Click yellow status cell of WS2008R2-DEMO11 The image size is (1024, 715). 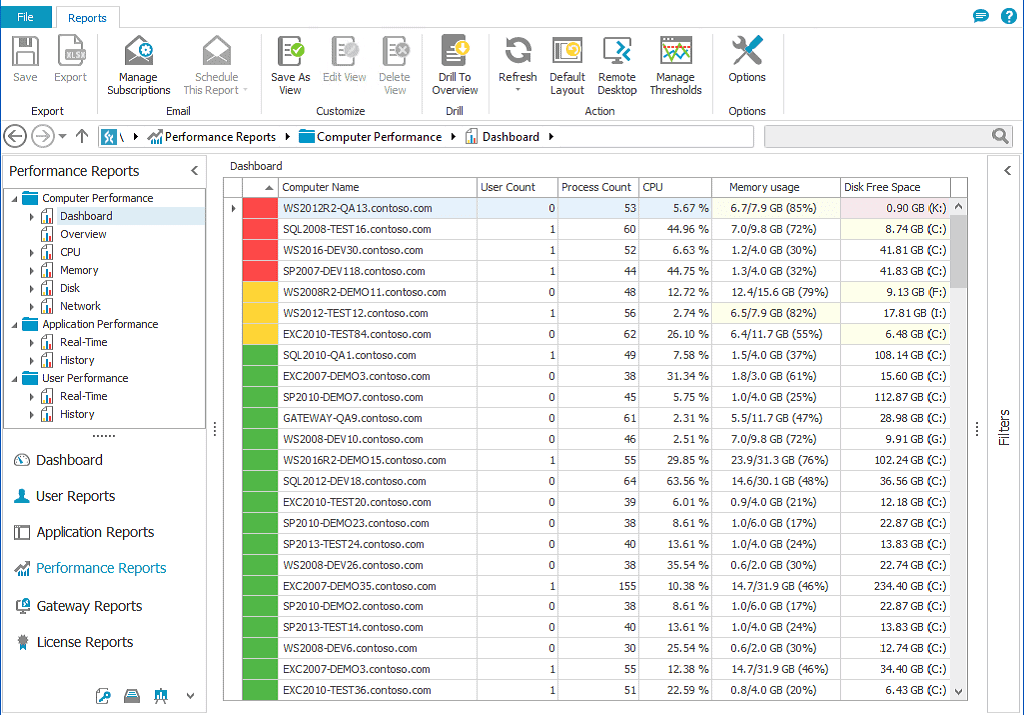click(x=260, y=292)
